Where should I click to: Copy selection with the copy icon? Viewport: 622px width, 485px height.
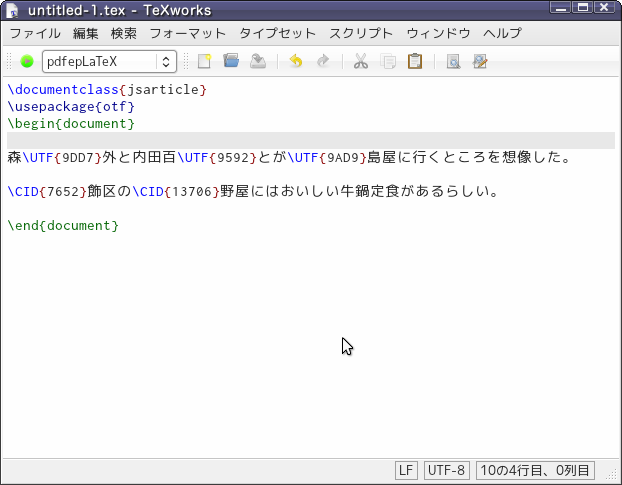388,61
